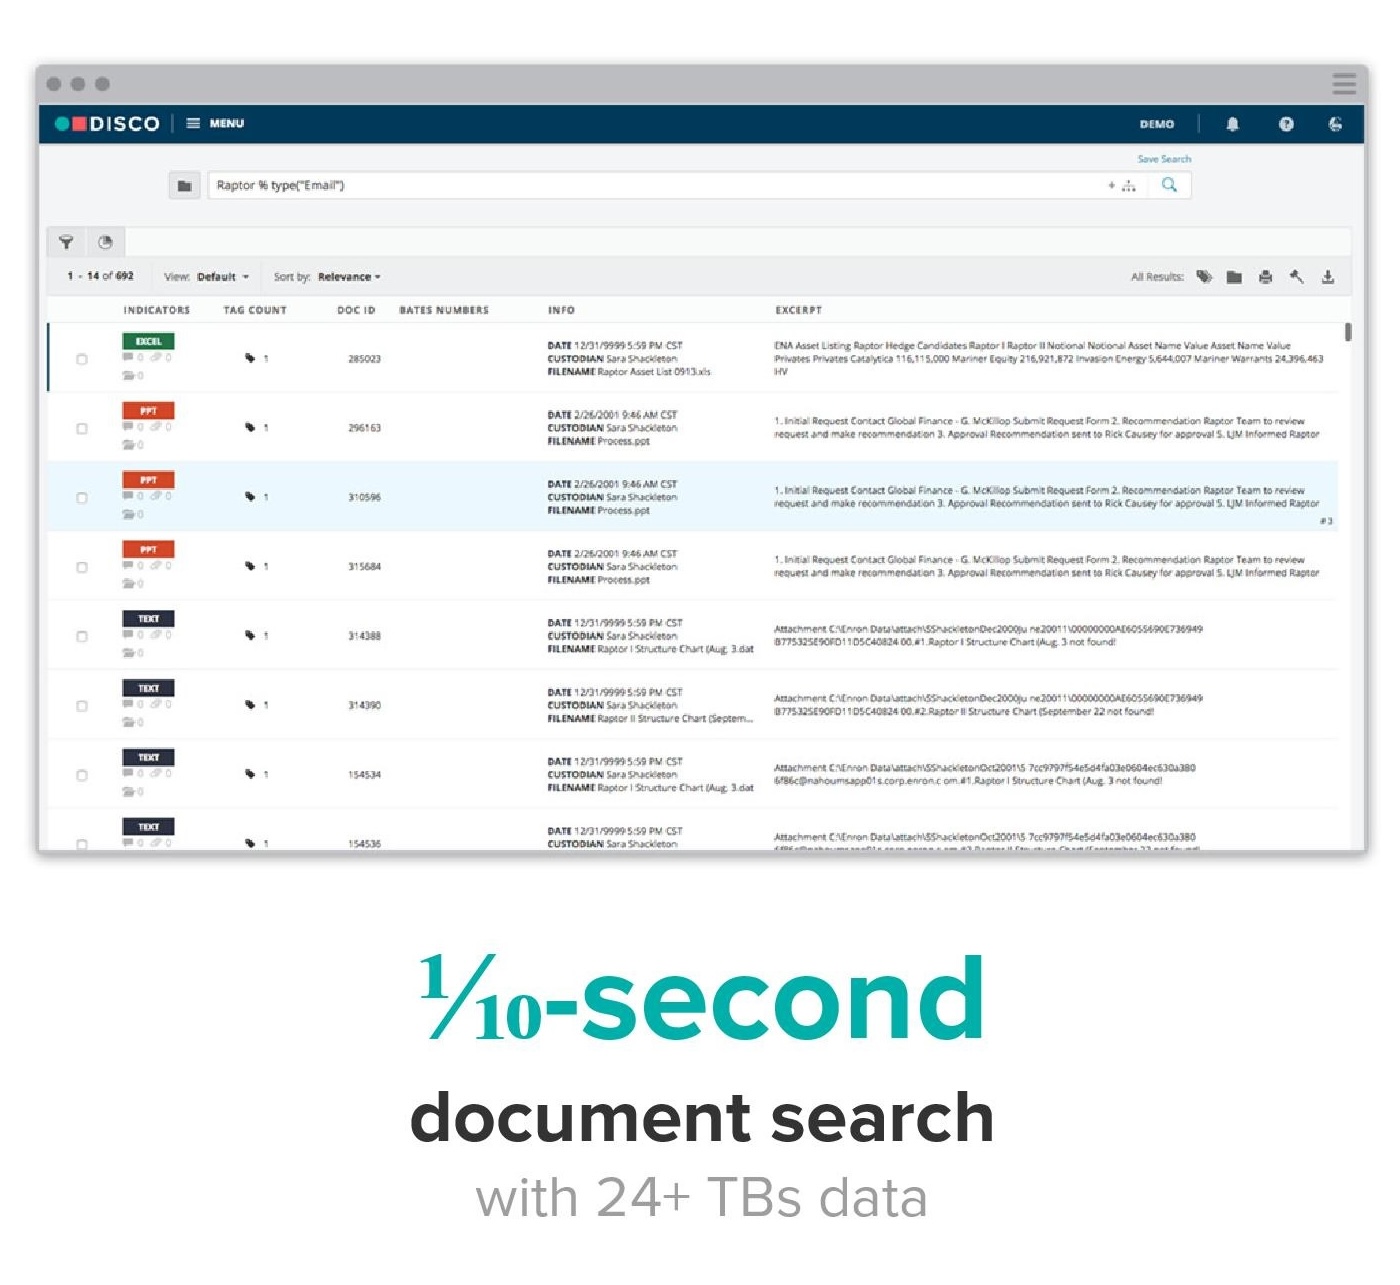
Task: Click the tag icon in row 285023
Action: pyautogui.click(x=250, y=358)
